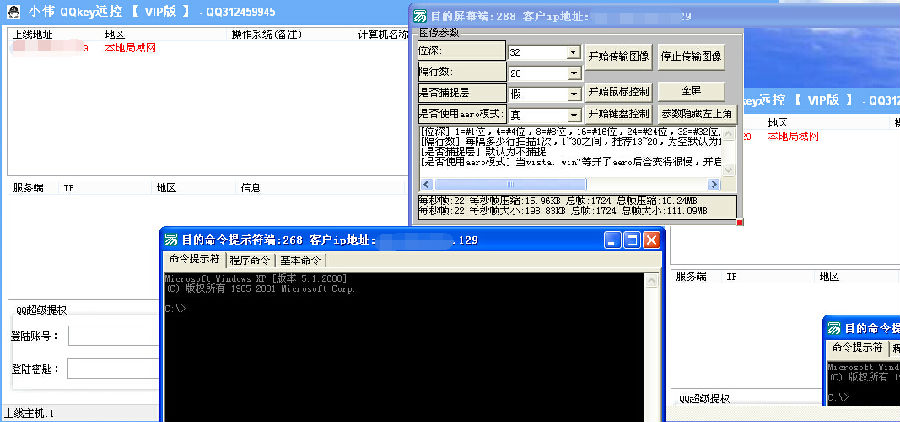Click the 上线地址 column header

click(x=30, y=34)
